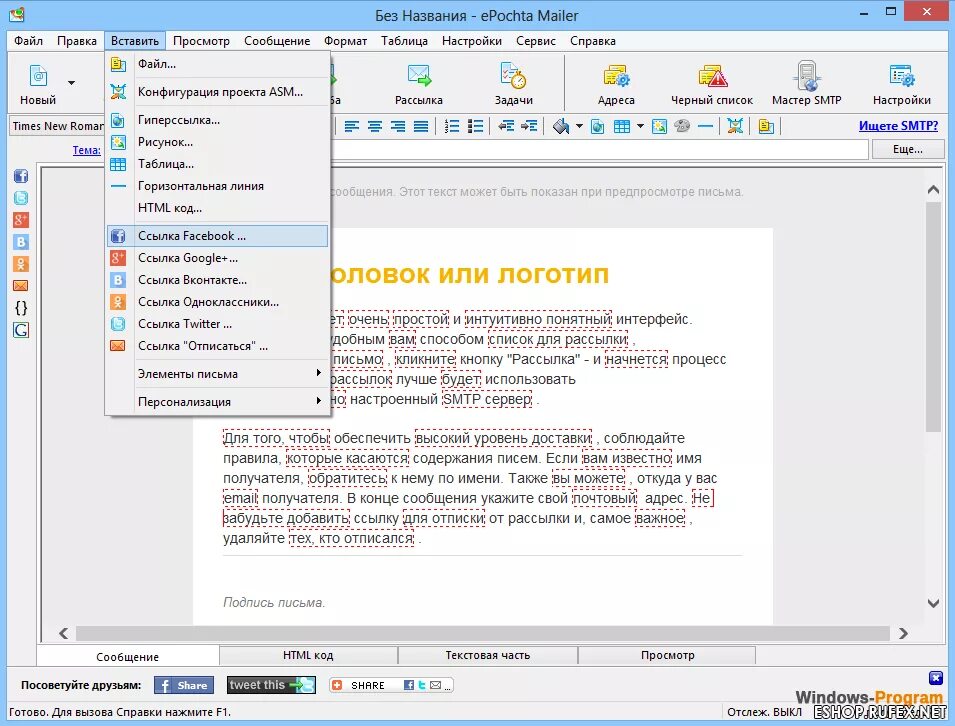Insert hyperlink via toolbar globe icon
Screen dimensions: 955x726
tap(598, 126)
